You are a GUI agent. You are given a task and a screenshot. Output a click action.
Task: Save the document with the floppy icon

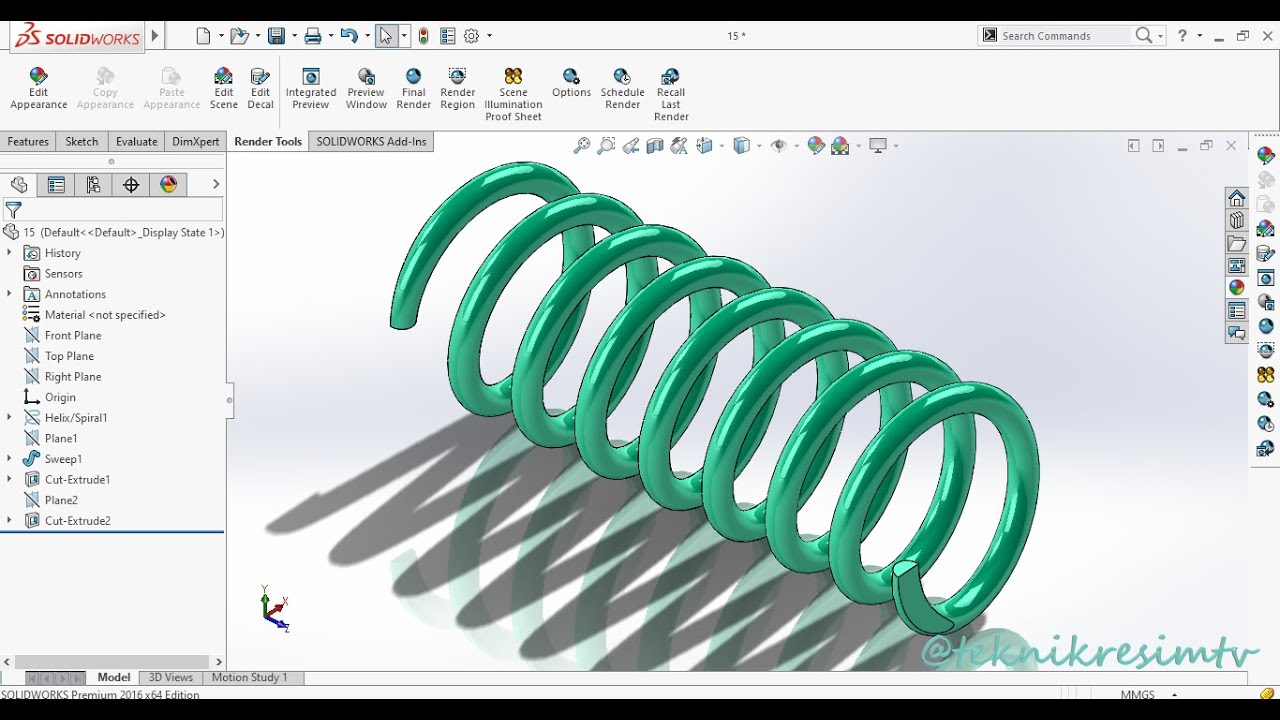pyautogui.click(x=276, y=36)
